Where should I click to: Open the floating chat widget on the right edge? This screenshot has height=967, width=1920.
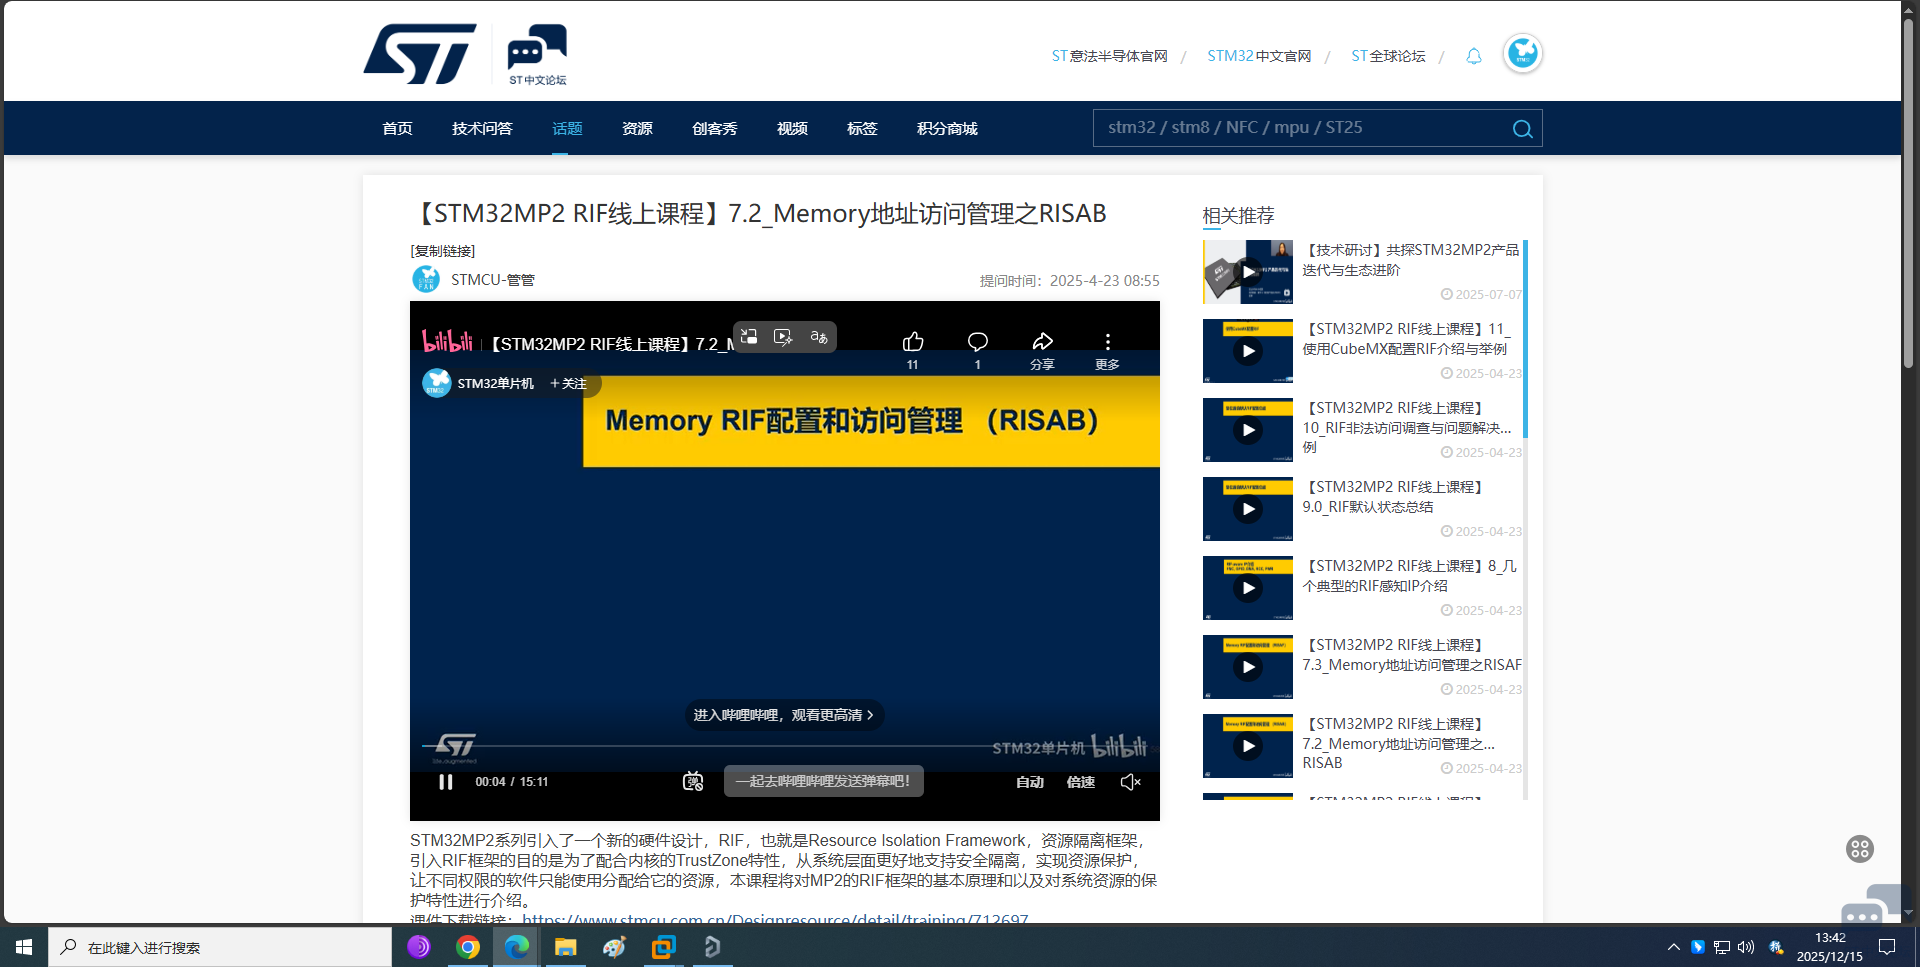pyautogui.click(x=1872, y=906)
